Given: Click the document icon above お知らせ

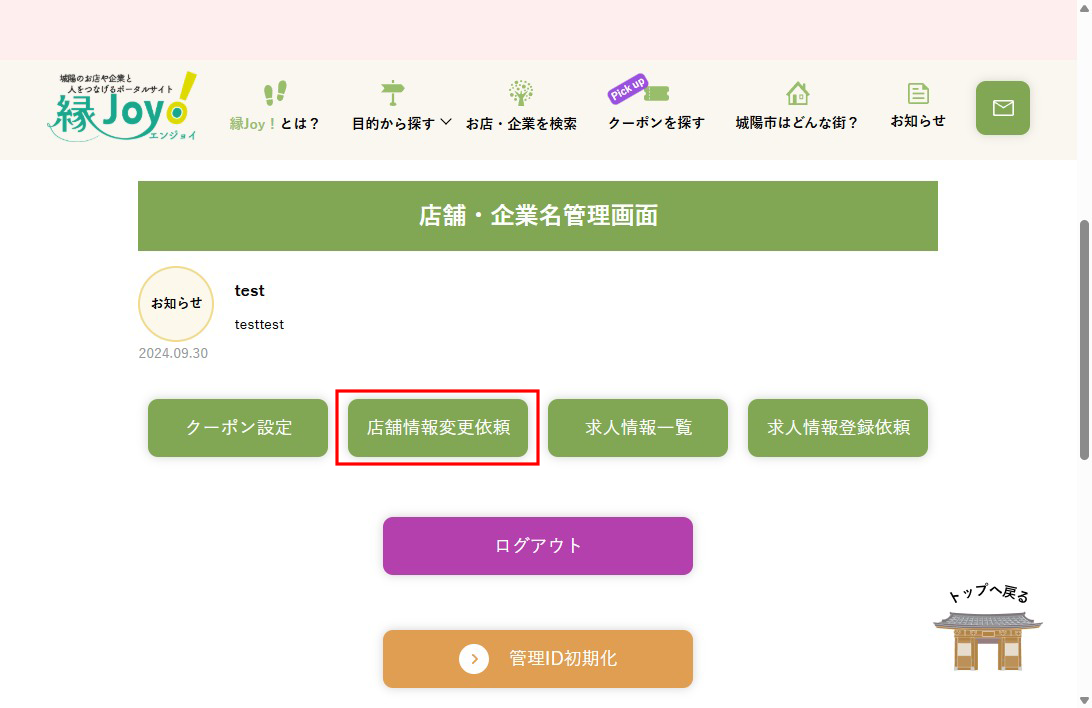Looking at the screenshot, I should tap(918, 92).
